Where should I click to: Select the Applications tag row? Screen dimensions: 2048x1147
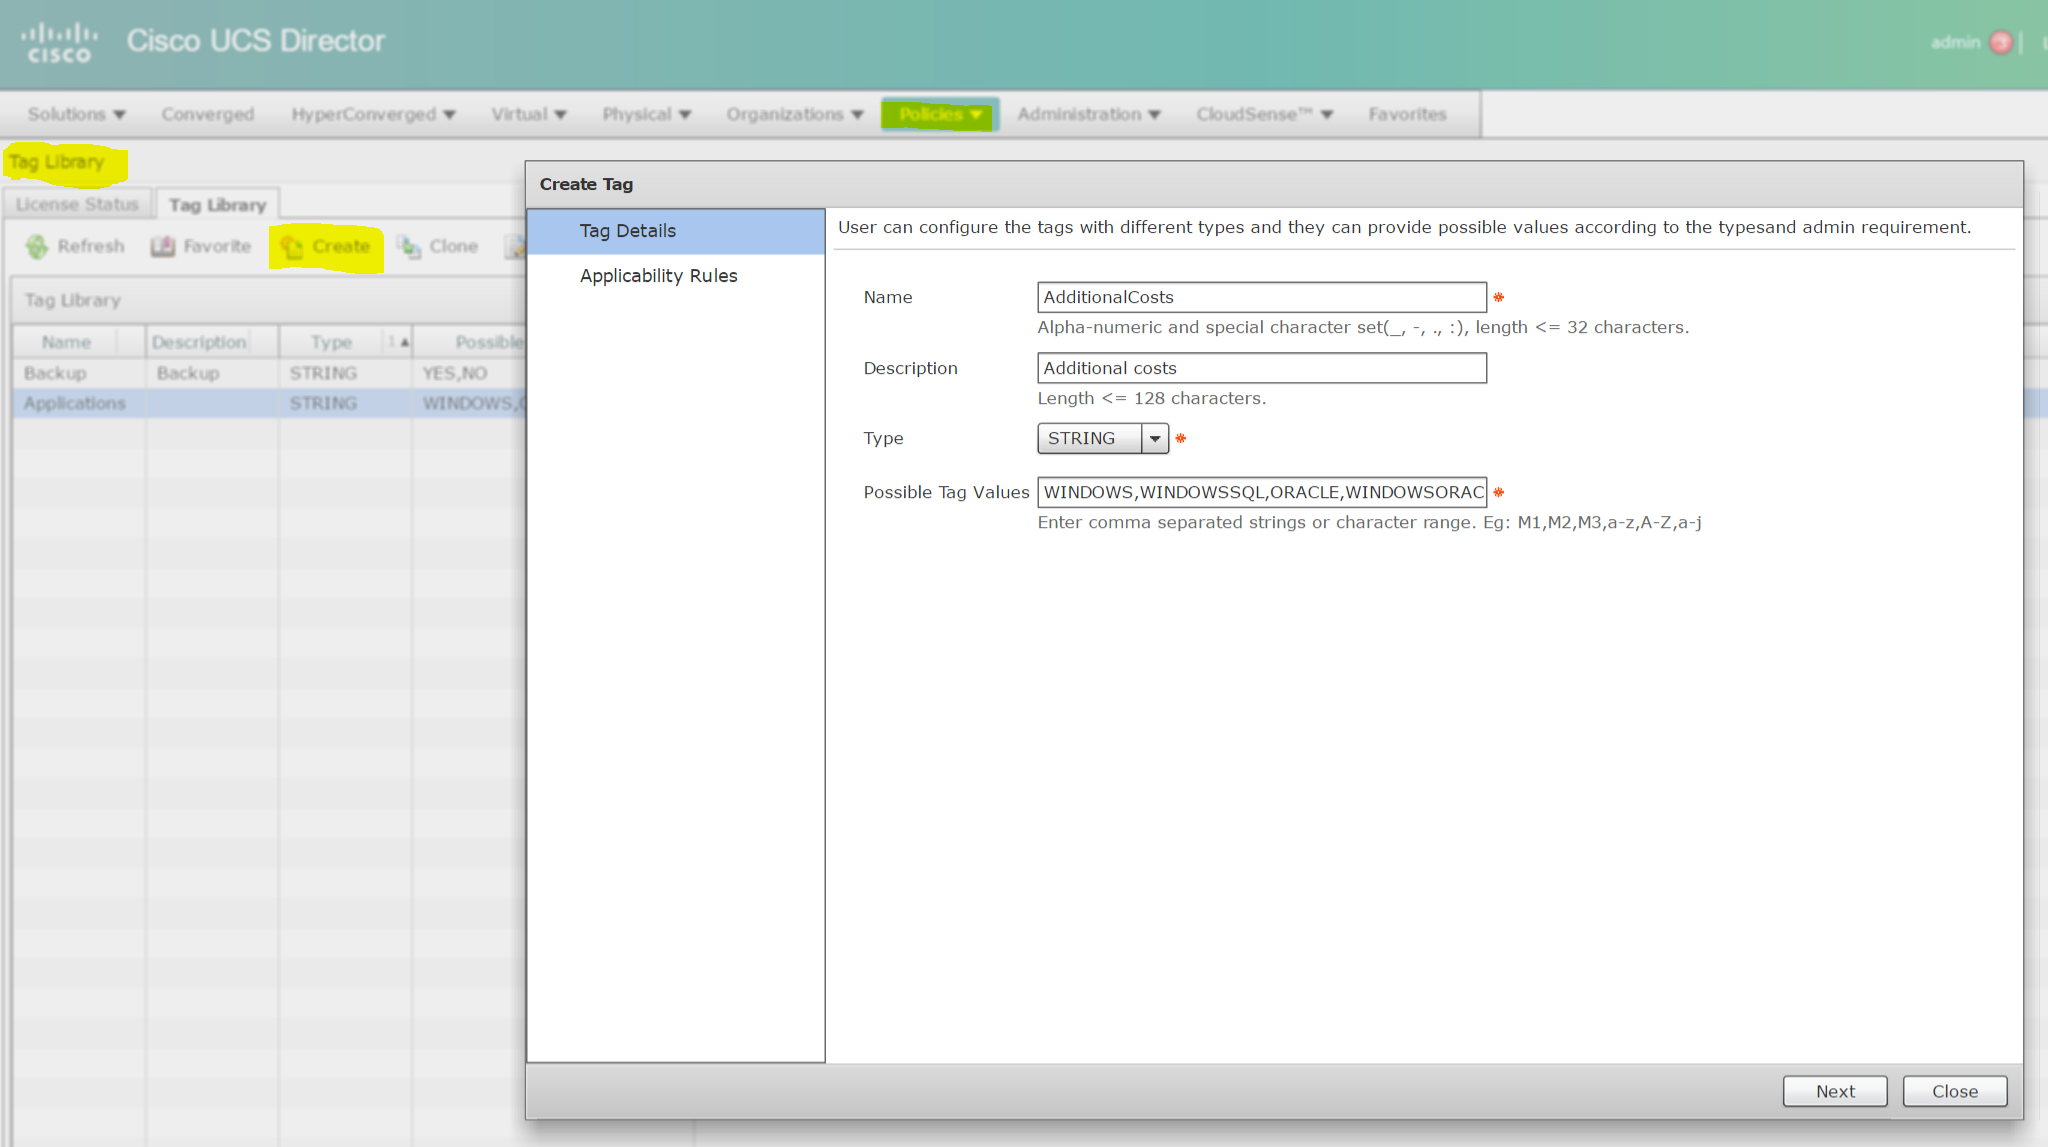(268, 403)
